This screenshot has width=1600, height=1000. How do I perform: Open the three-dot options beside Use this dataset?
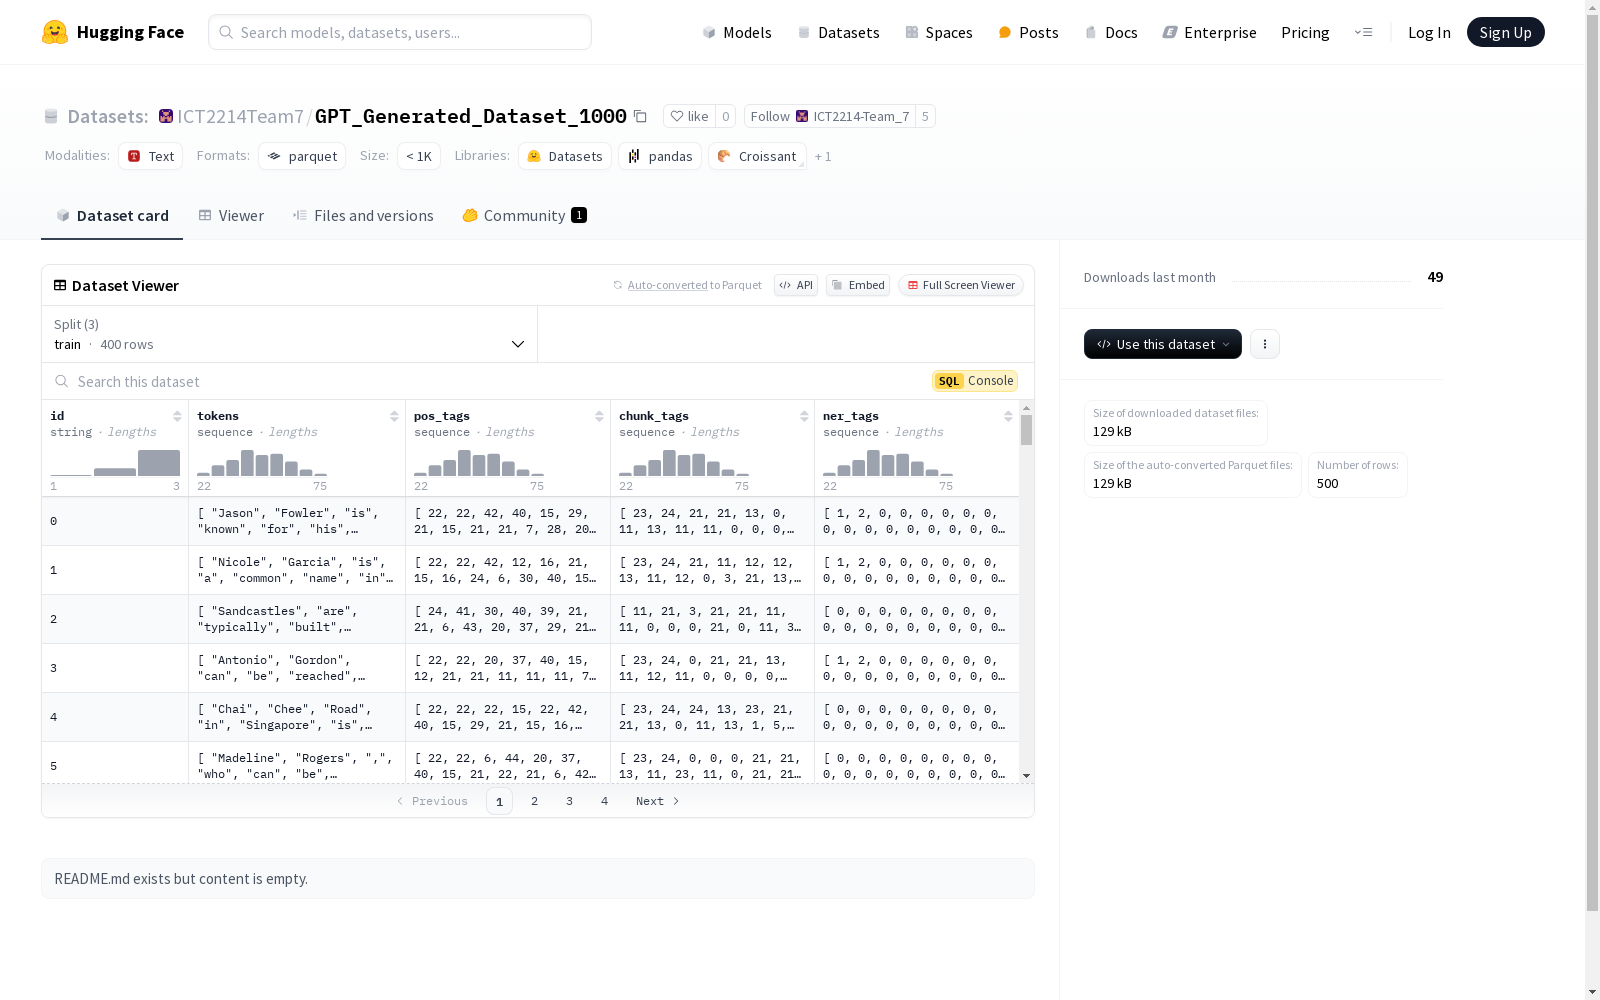pyautogui.click(x=1265, y=344)
